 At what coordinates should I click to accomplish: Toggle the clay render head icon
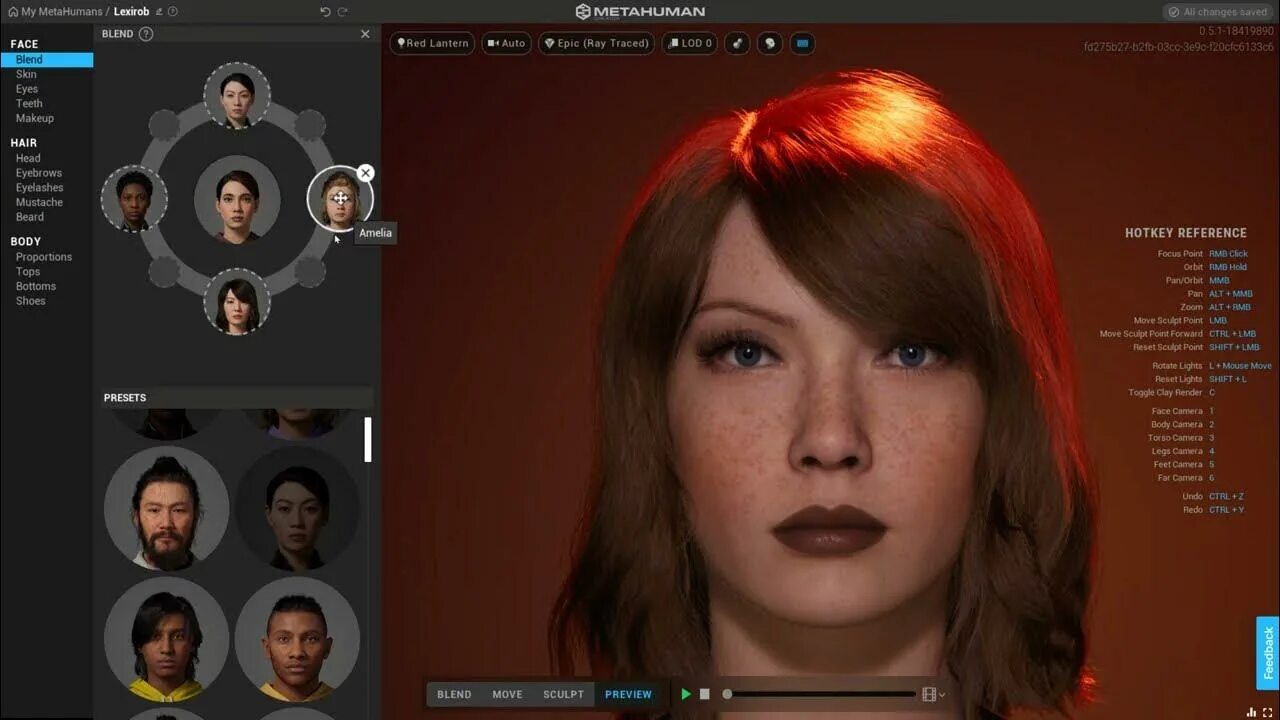[769, 44]
